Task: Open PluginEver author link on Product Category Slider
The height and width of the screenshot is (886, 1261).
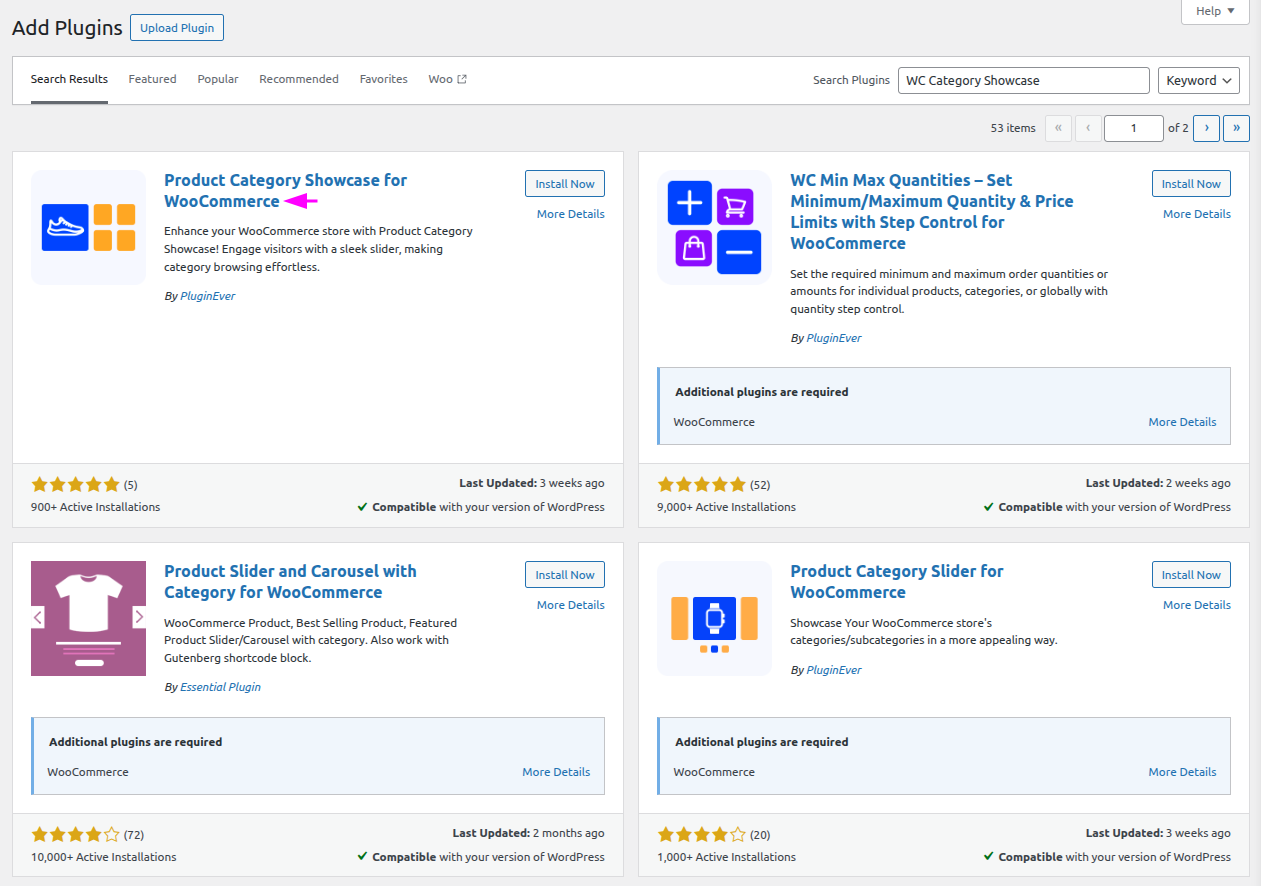Action: click(x=834, y=670)
